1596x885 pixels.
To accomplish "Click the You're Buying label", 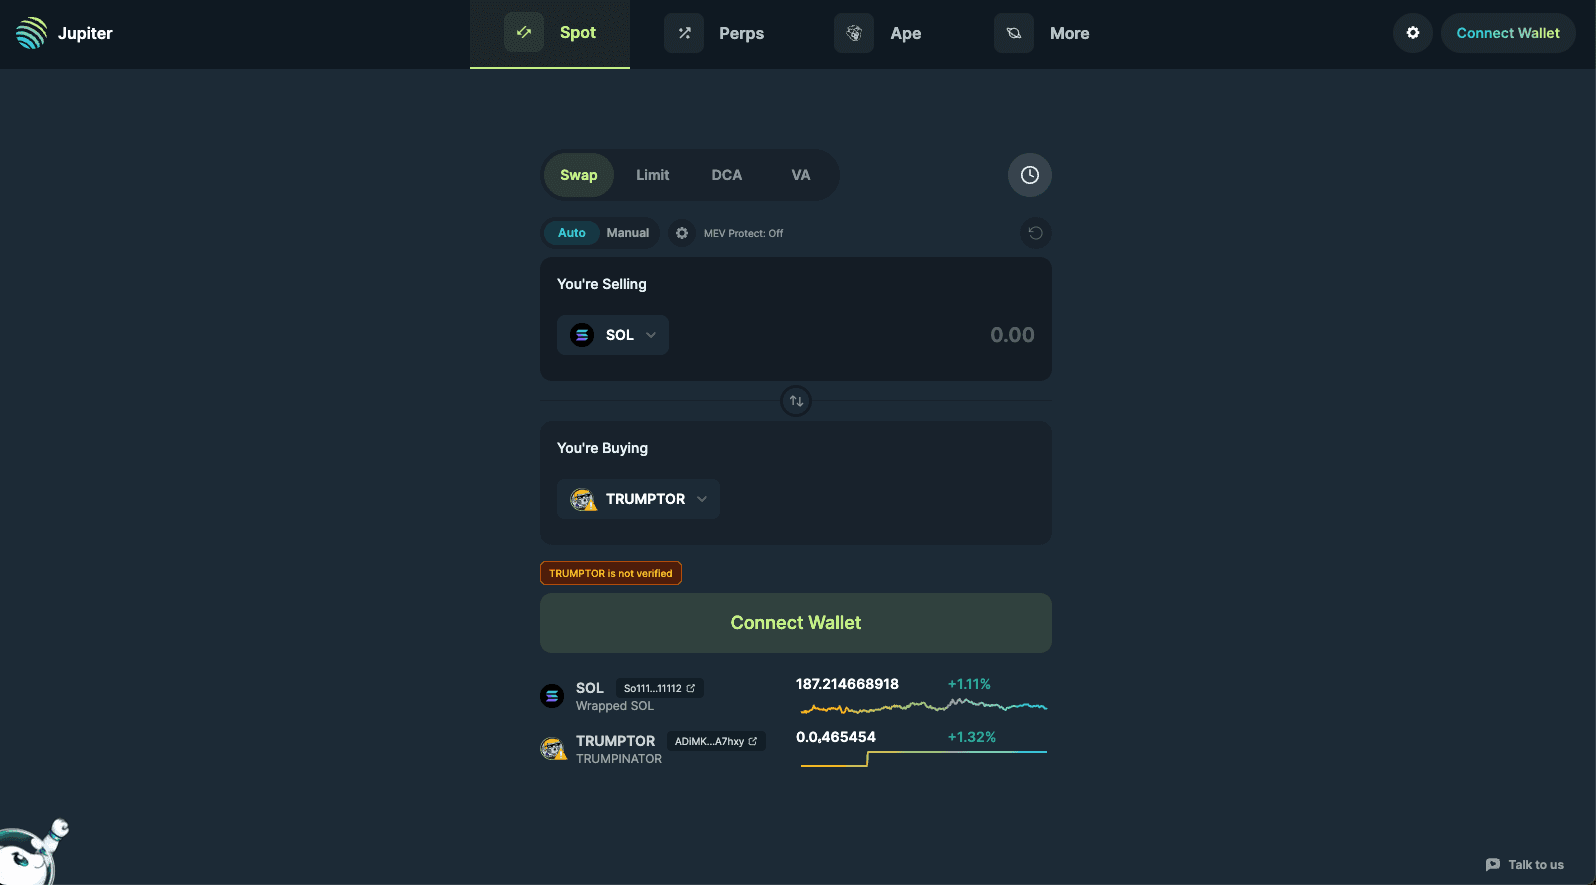I will [x=602, y=448].
